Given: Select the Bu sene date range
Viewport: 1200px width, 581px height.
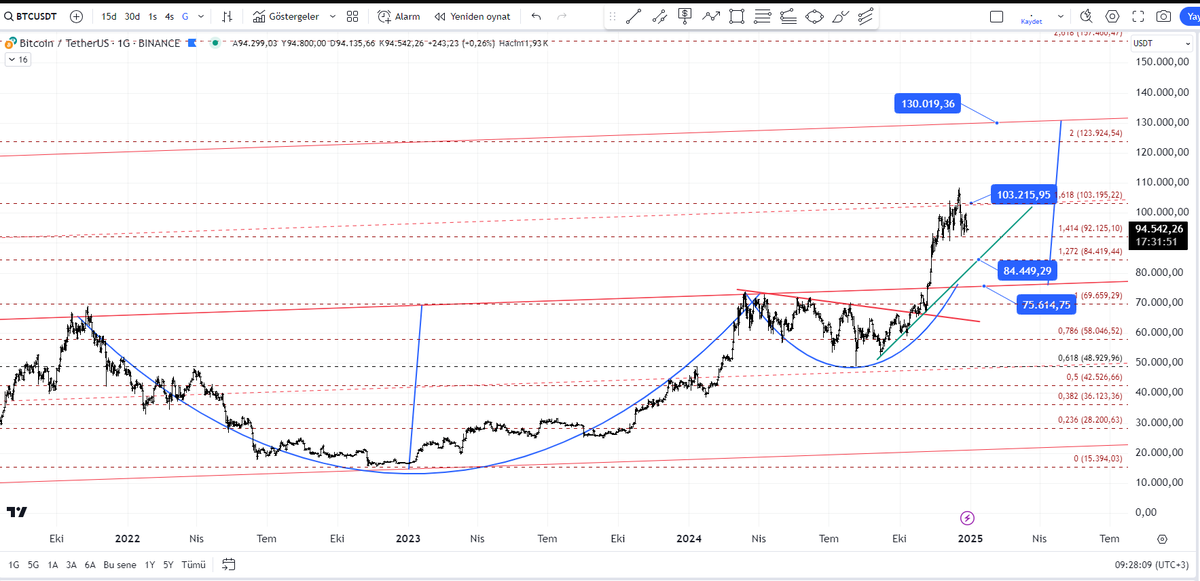Looking at the screenshot, I should pos(120,564).
